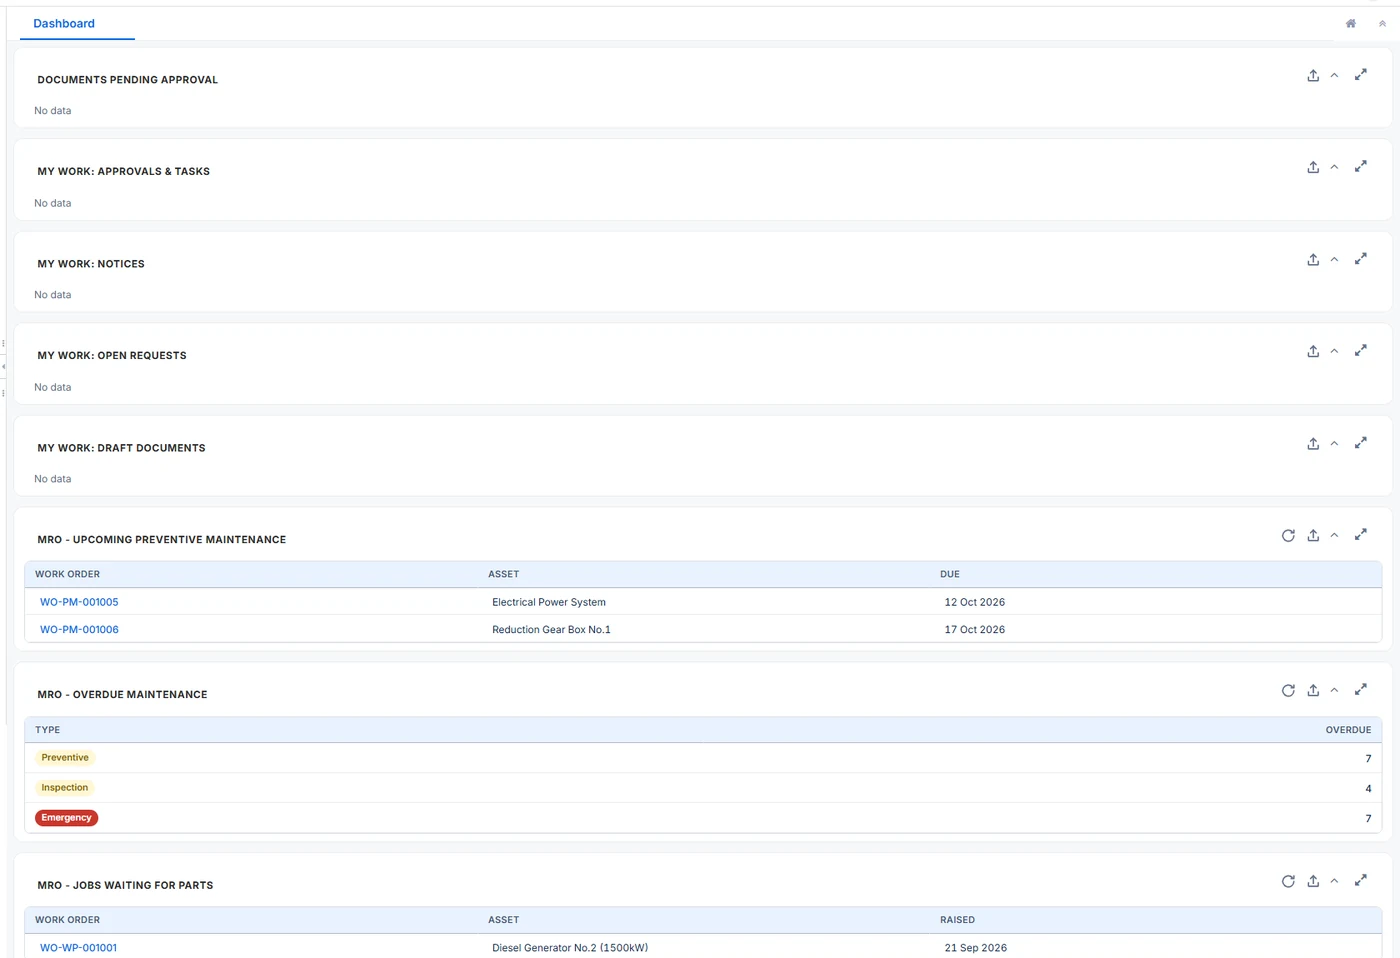The height and width of the screenshot is (958, 1400).
Task: Open work order WO-WP-001001
Action: [x=78, y=948]
